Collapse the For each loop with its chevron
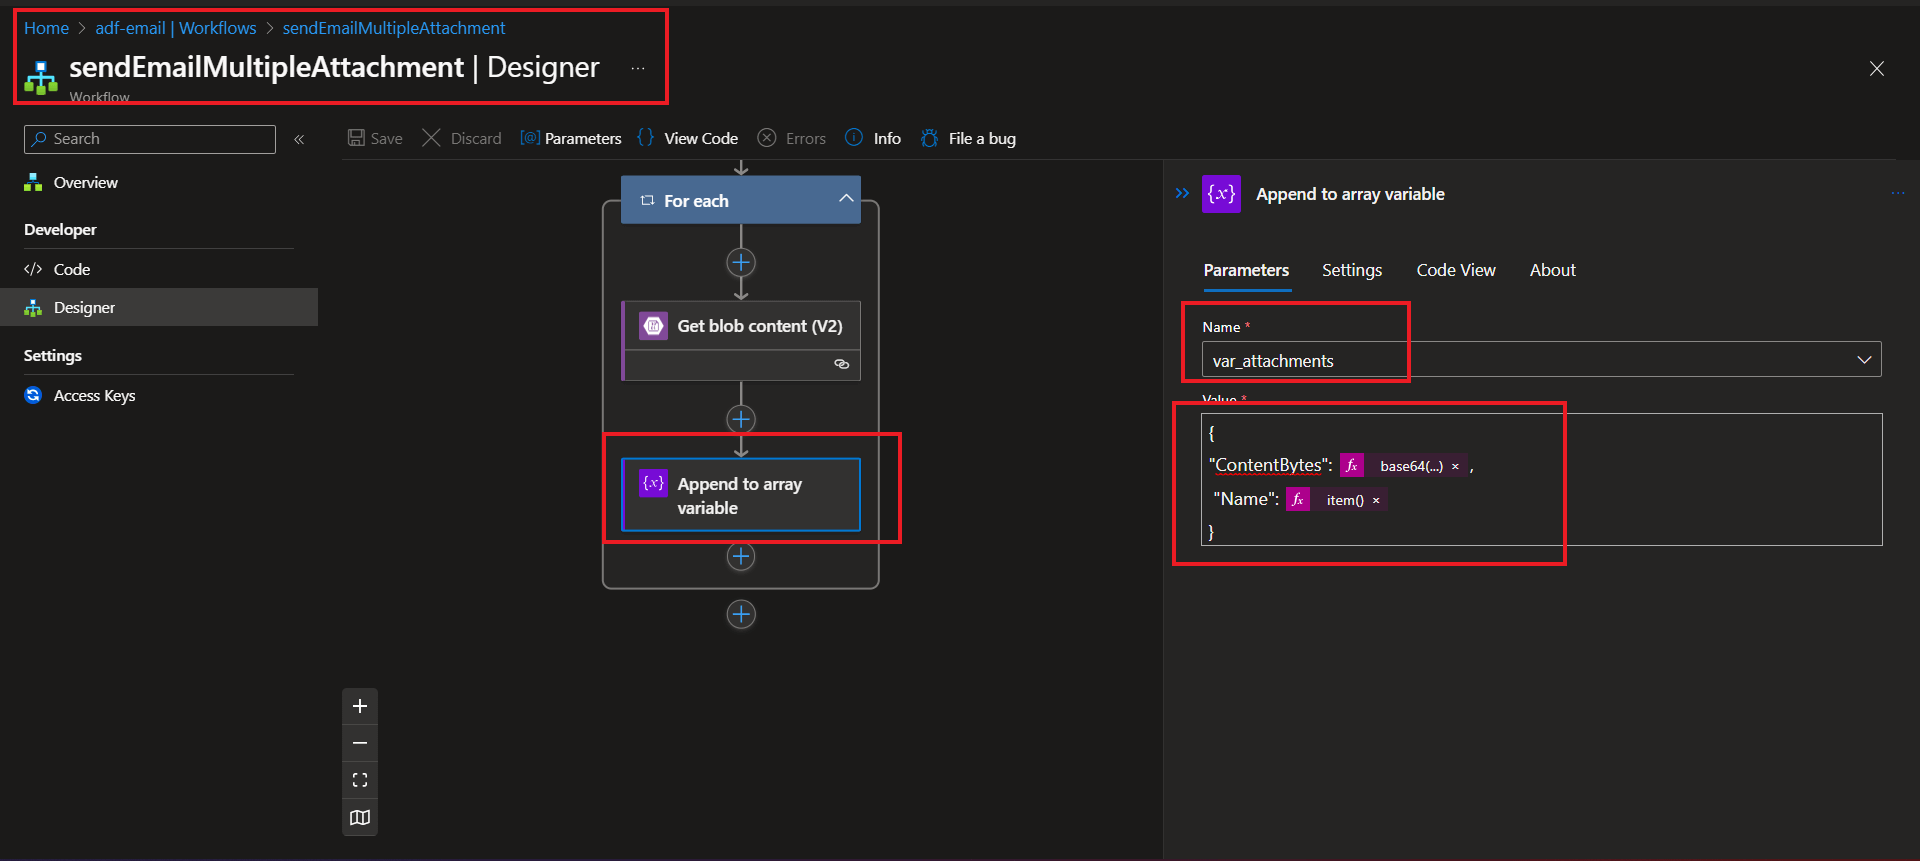The height and width of the screenshot is (861, 1920). point(846,198)
